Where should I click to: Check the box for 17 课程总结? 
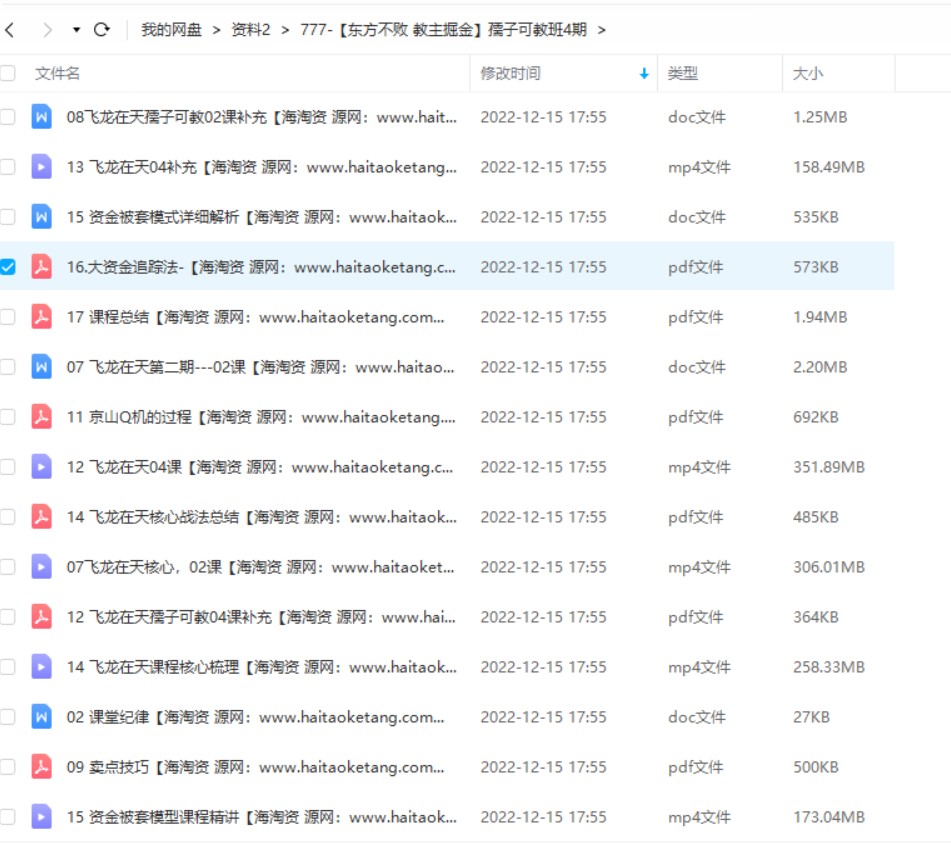click(7, 317)
